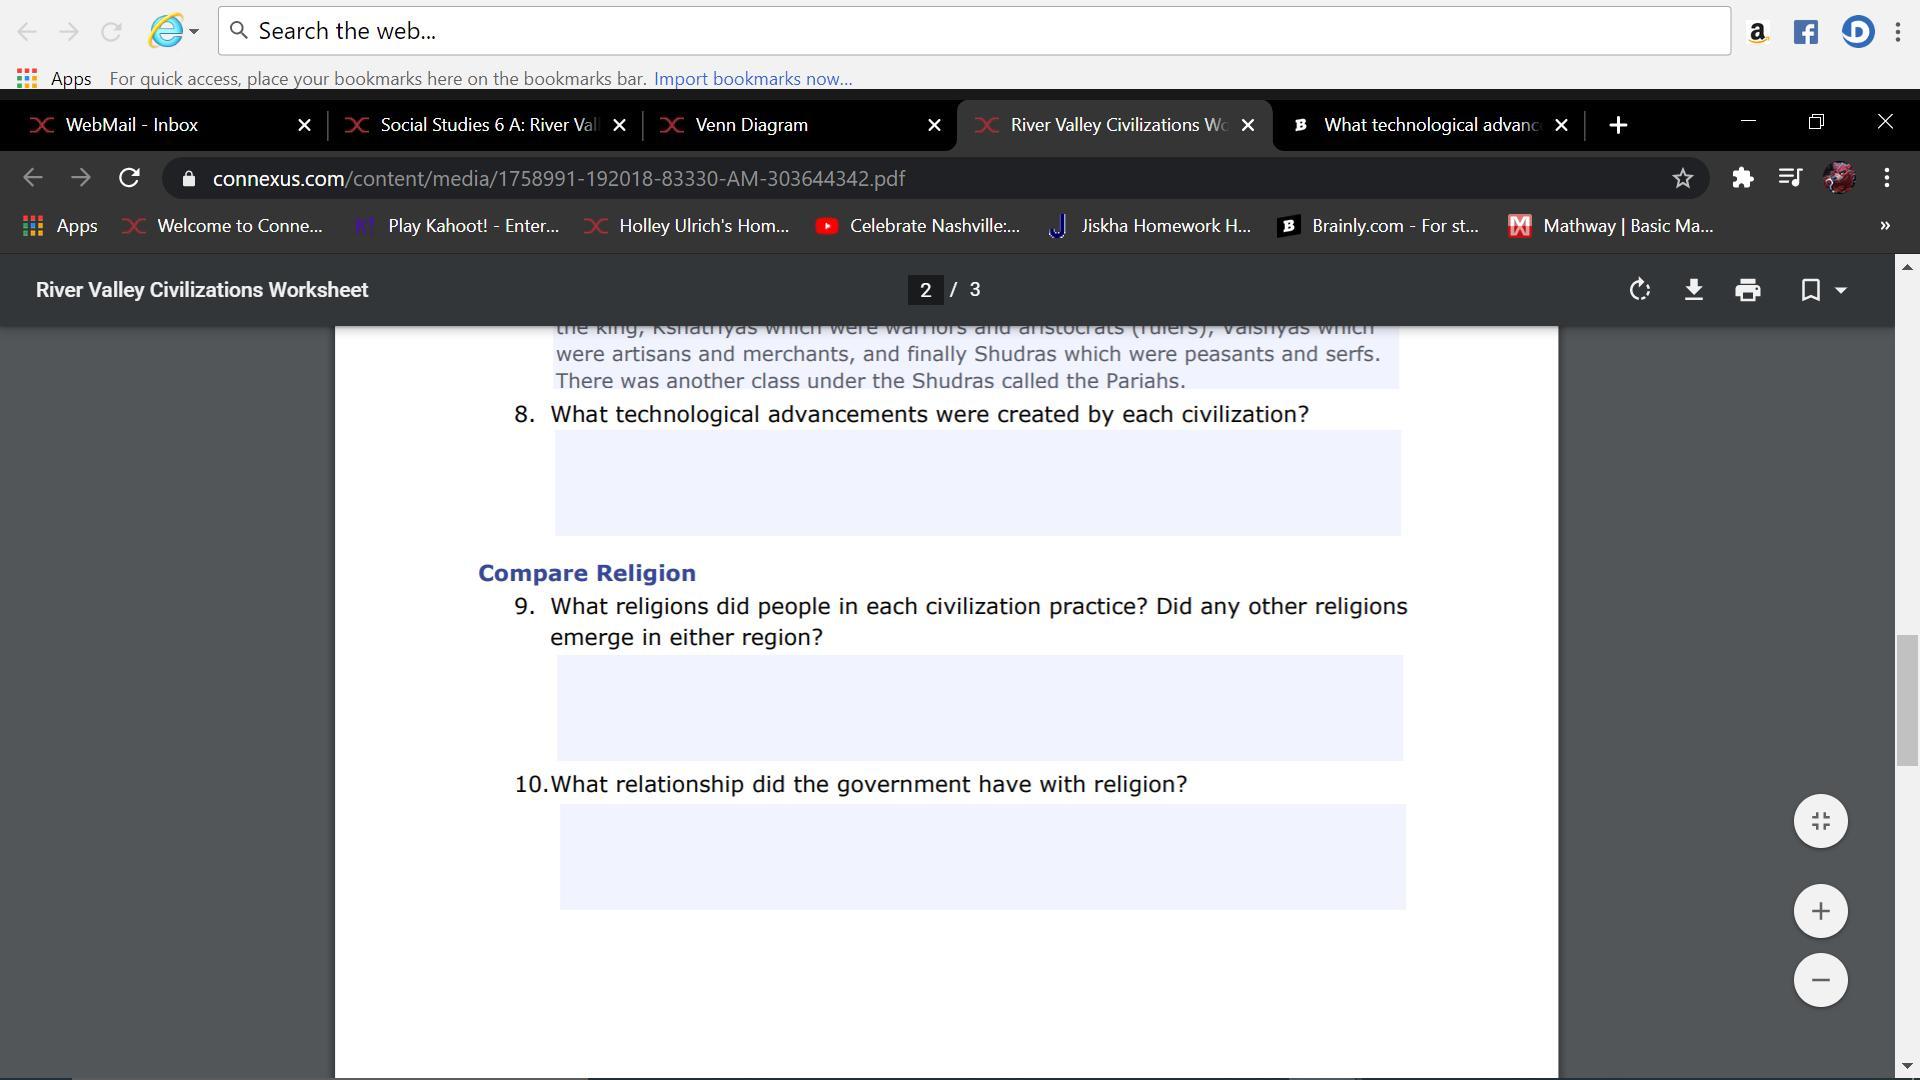This screenshot has width=1920, height=1080.
Task: Zoom in on the PDF
Action: (1820, 911)
